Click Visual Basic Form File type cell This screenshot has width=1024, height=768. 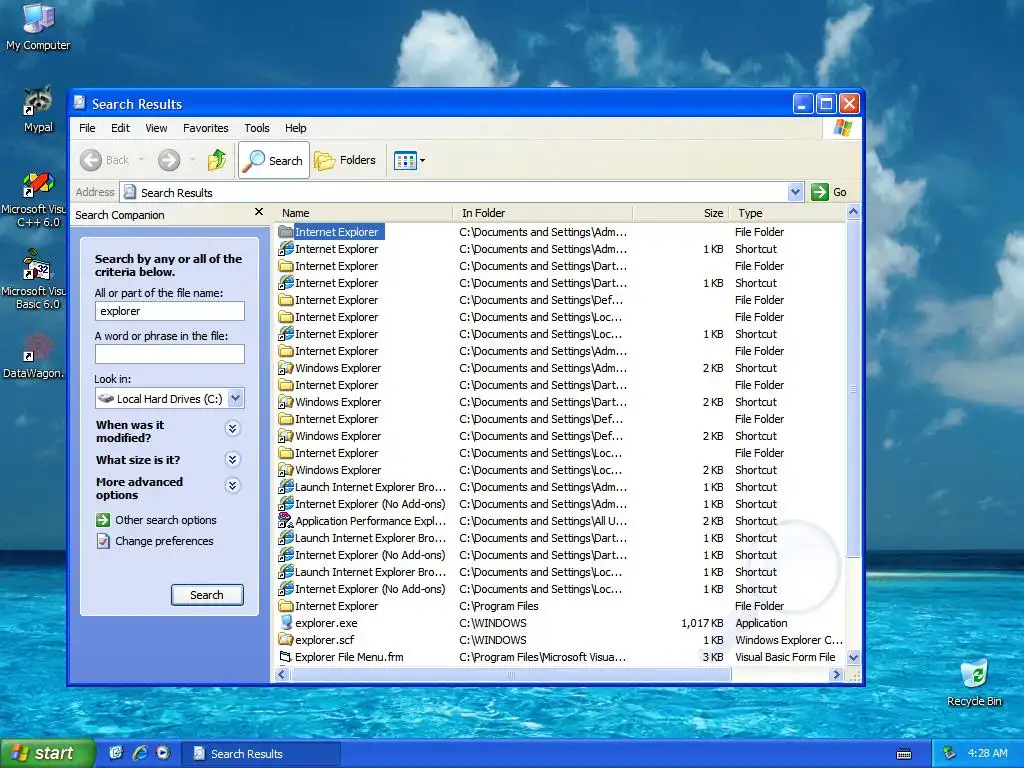pos(785,657)
